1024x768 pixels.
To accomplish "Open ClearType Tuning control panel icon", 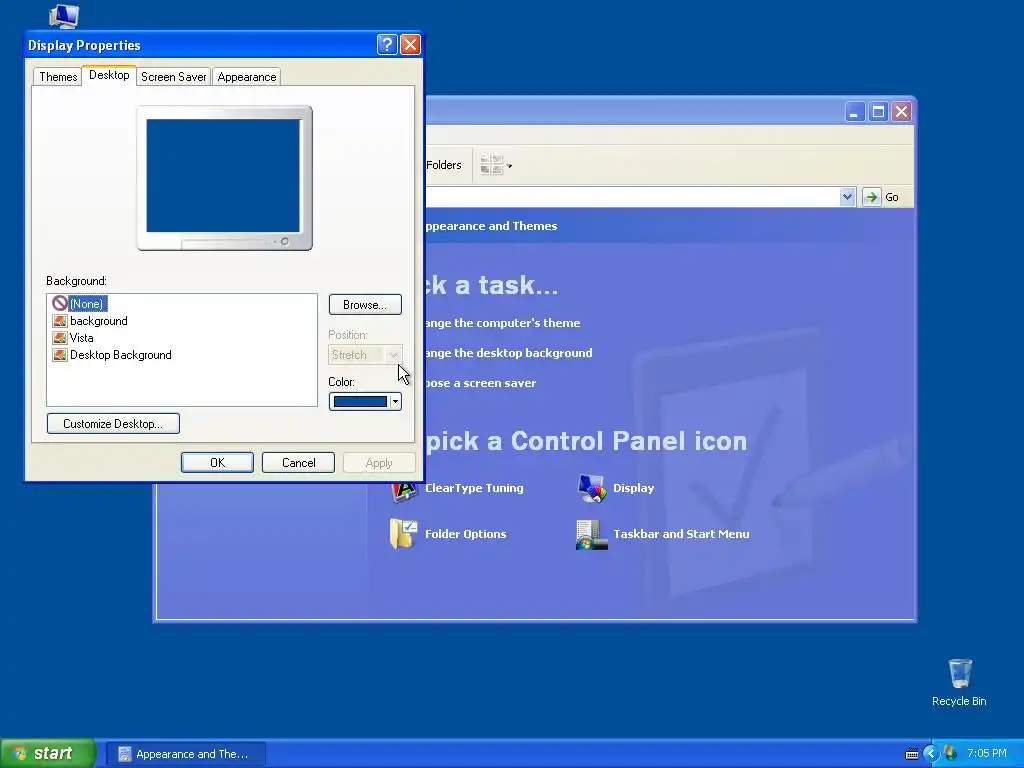I will [x=404, y=488].
